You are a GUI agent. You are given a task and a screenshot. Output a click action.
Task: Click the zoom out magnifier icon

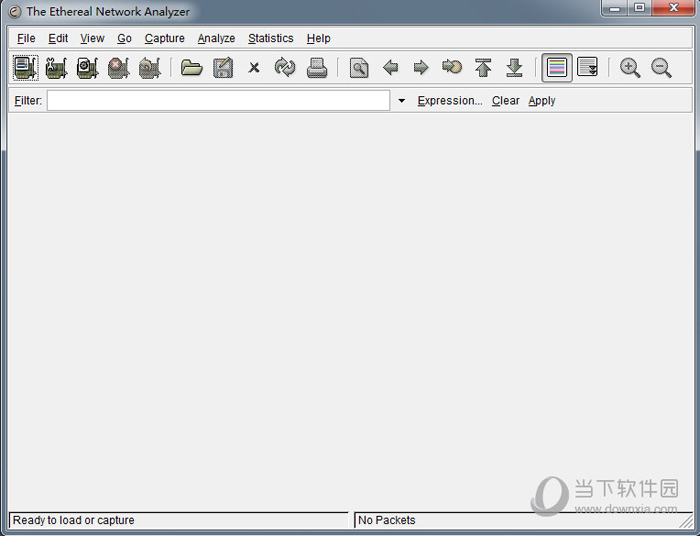click(x=661, y=68)
